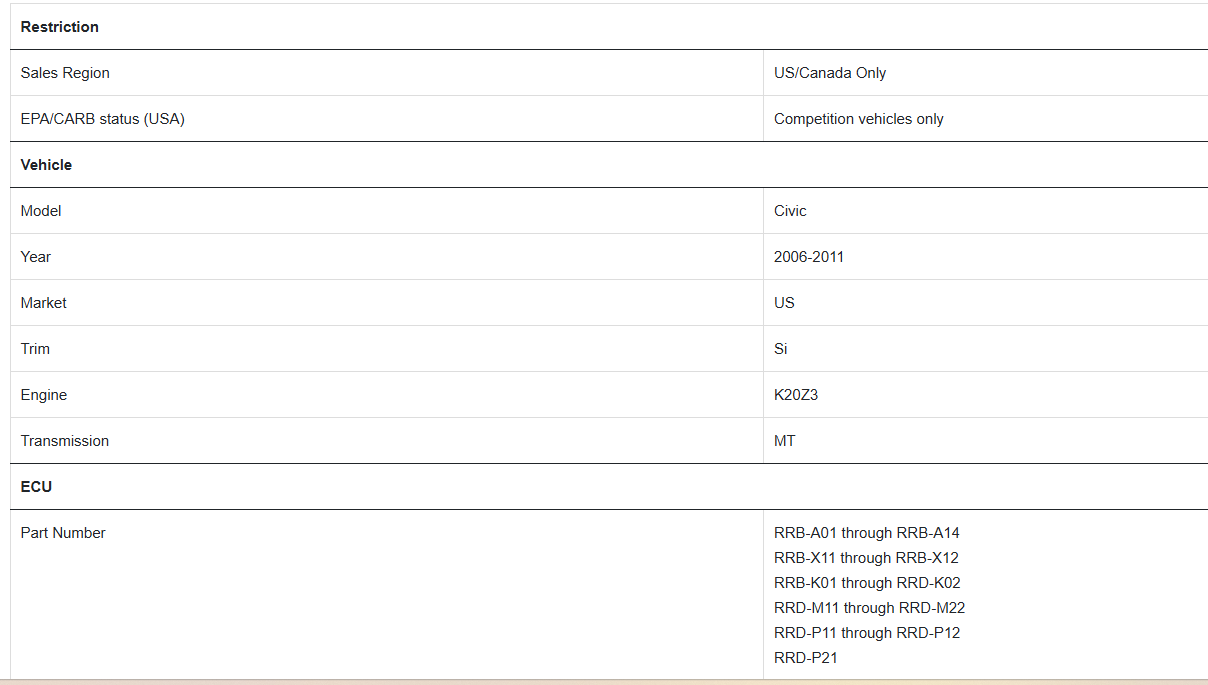
Task: Select the RRD-P21 part number
Action: [805, 658]
